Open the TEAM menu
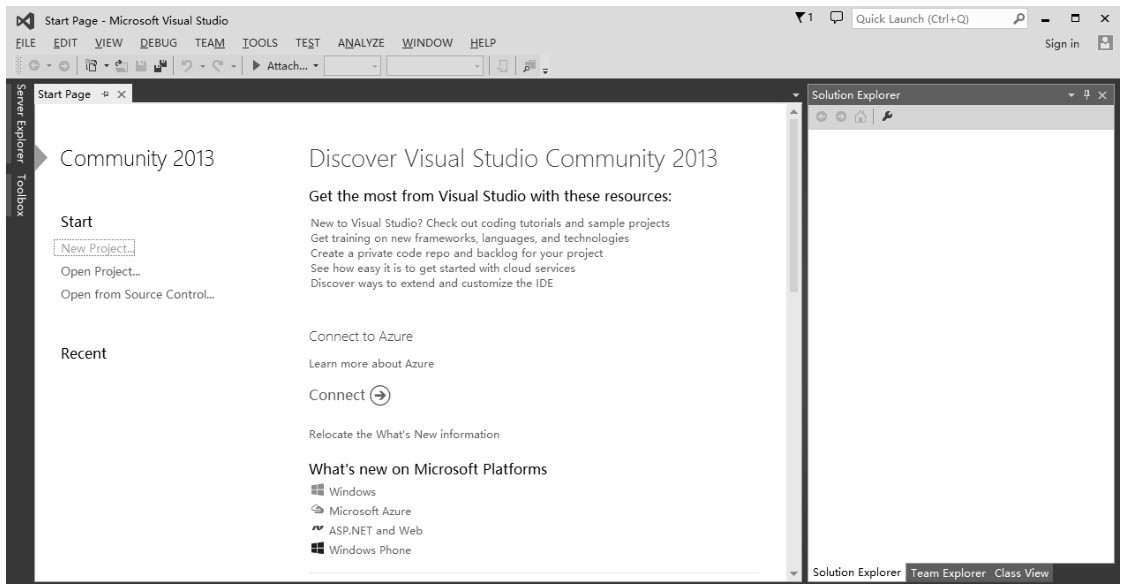The image size is (1124, 588). (x=210, y=43)
